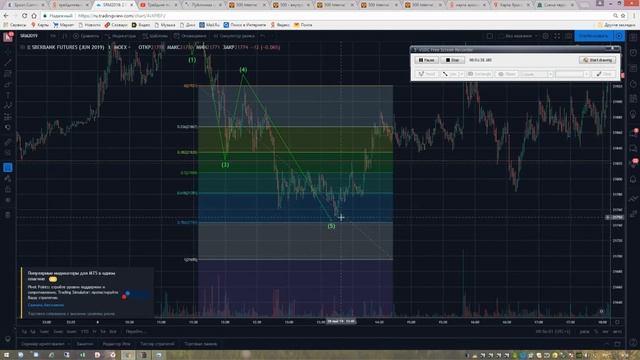Viewport: 640px width, 360px height.
Task: Click the browser address bar
Action: pos(327,16)
